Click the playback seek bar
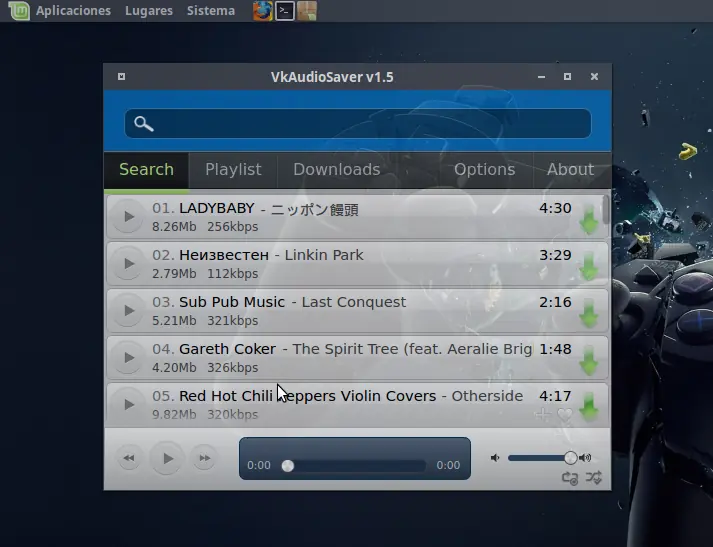713x547 pixels. (354, 466)
